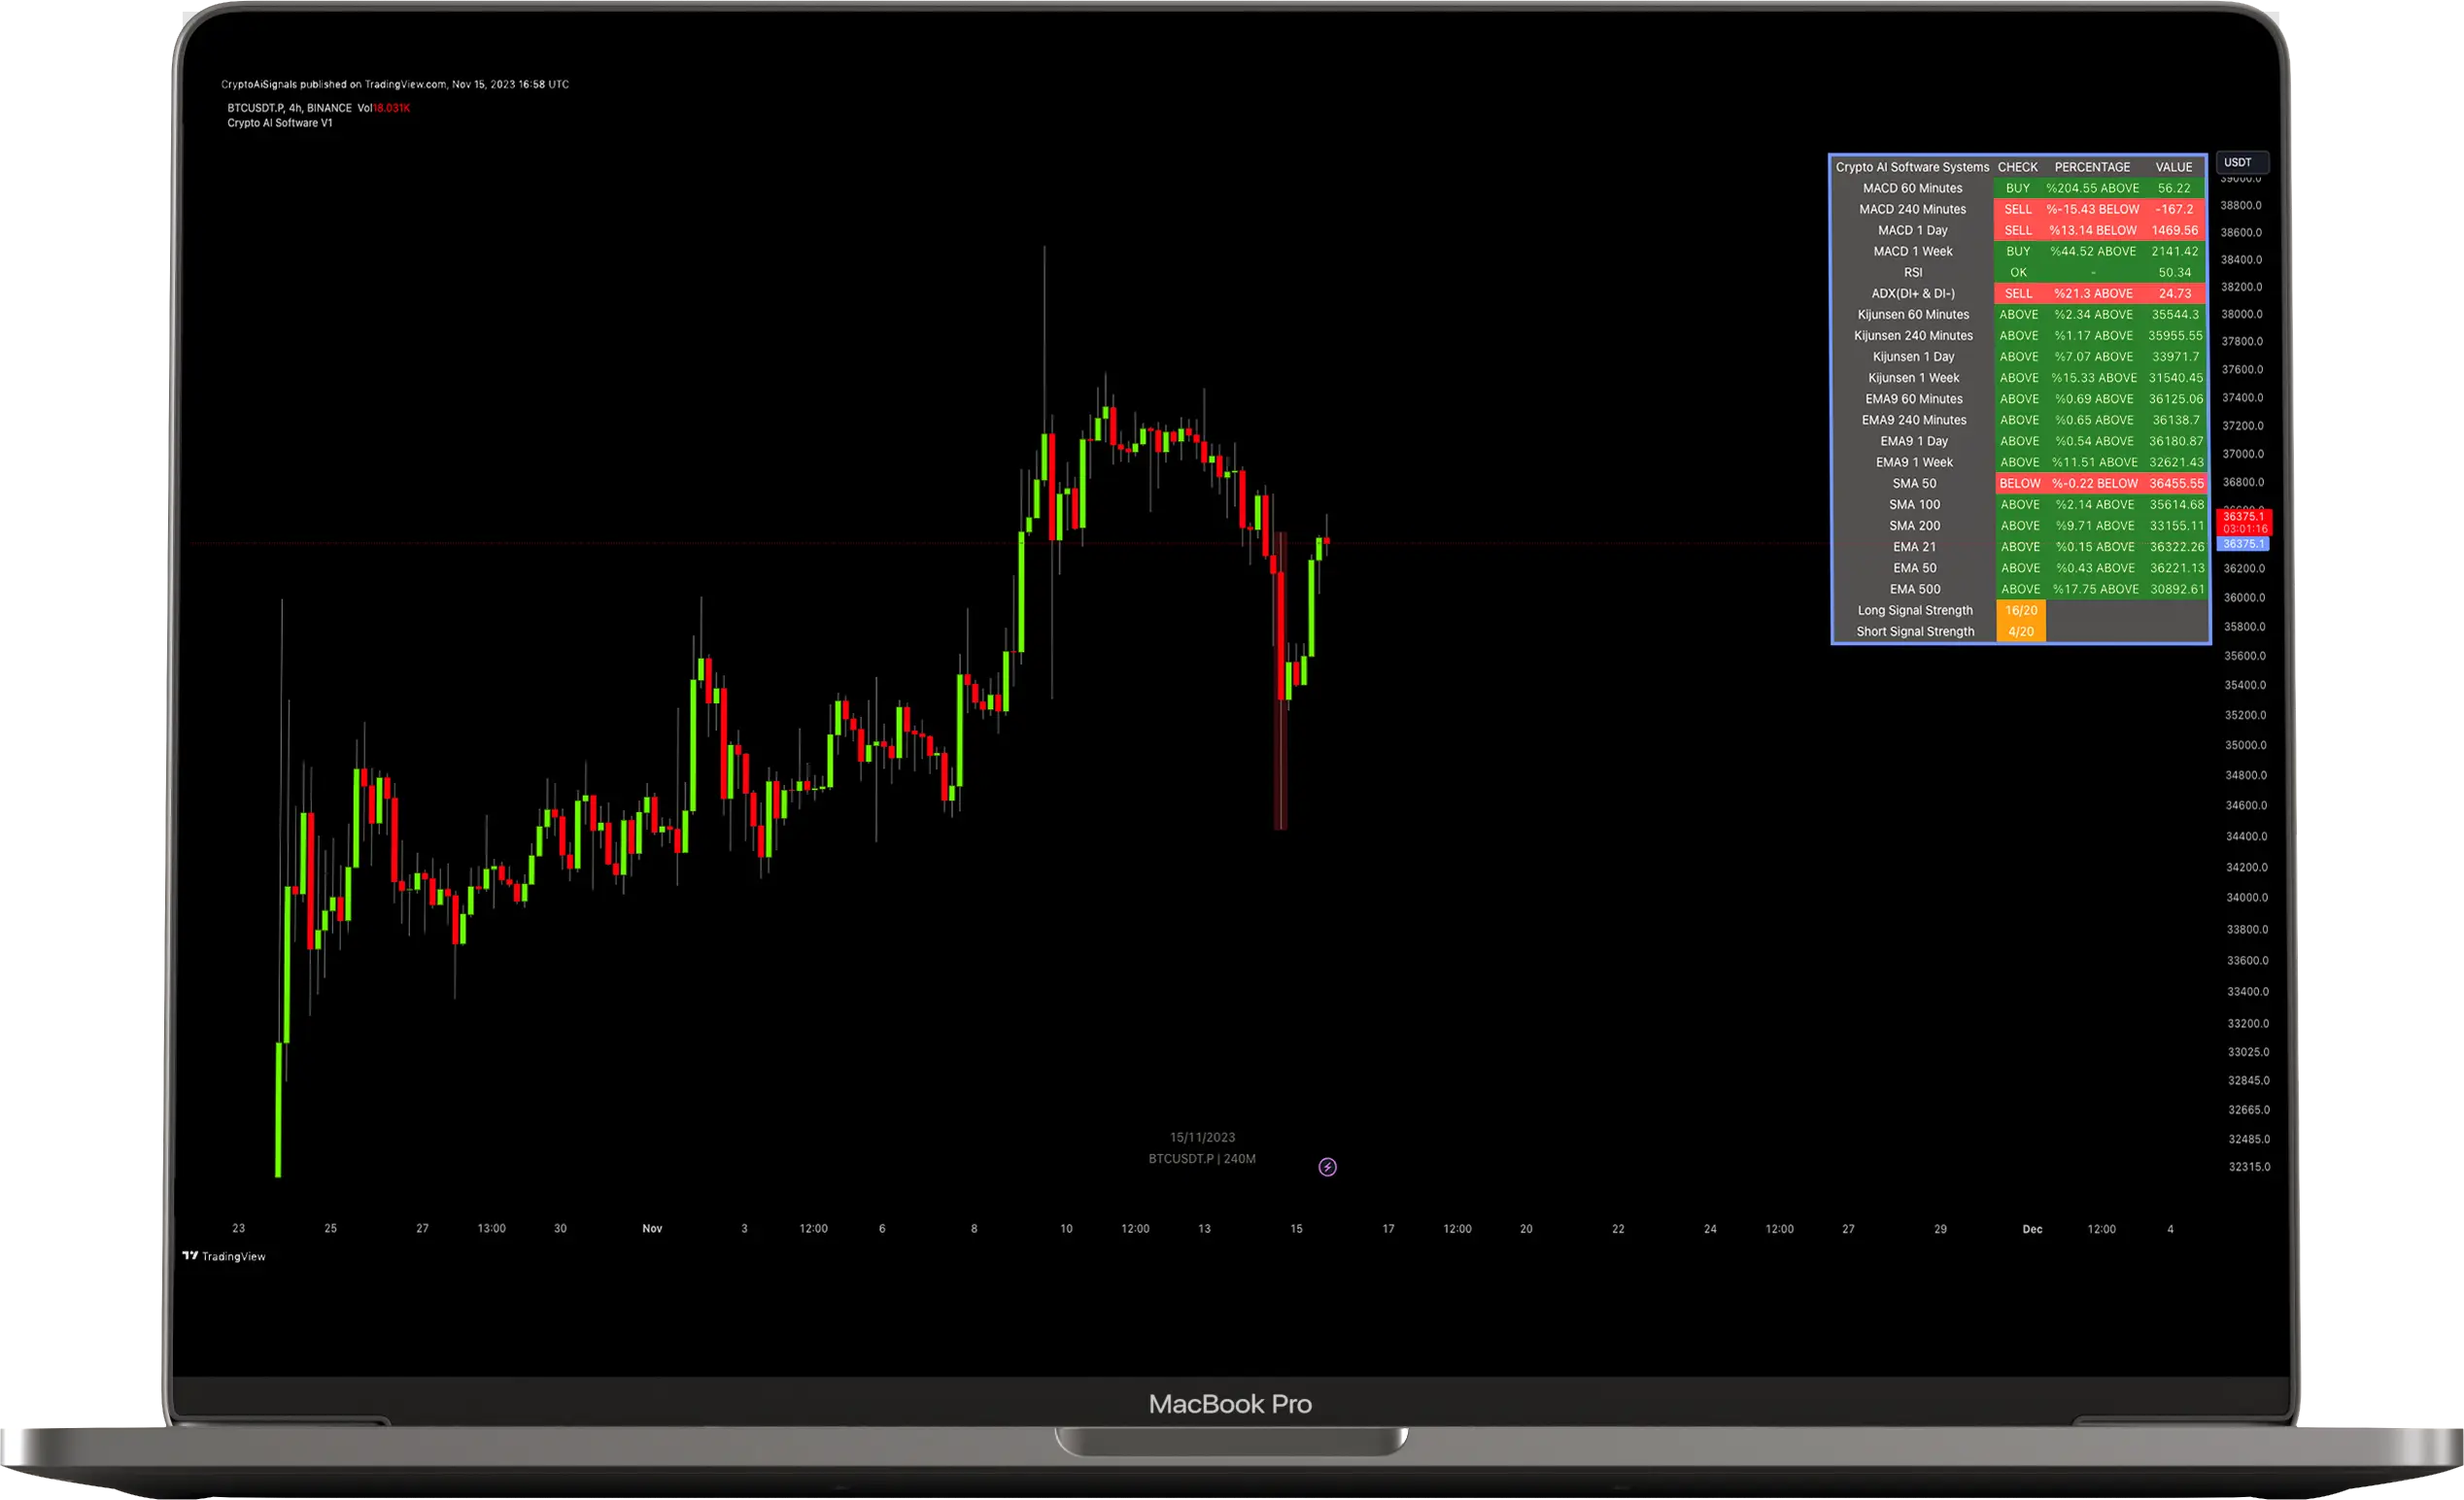
Task: Click the blue 36375.1 price tag
Action: (2243, 544)
